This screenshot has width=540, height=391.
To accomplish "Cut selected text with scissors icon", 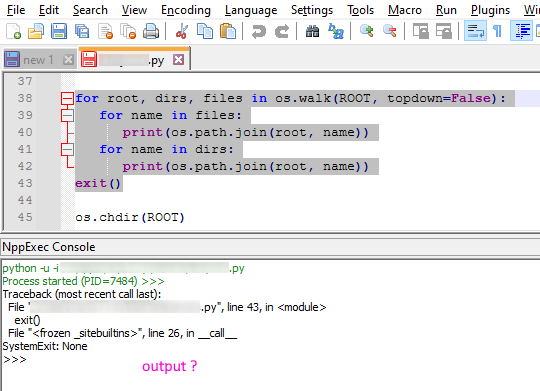I will coord(182,31).
